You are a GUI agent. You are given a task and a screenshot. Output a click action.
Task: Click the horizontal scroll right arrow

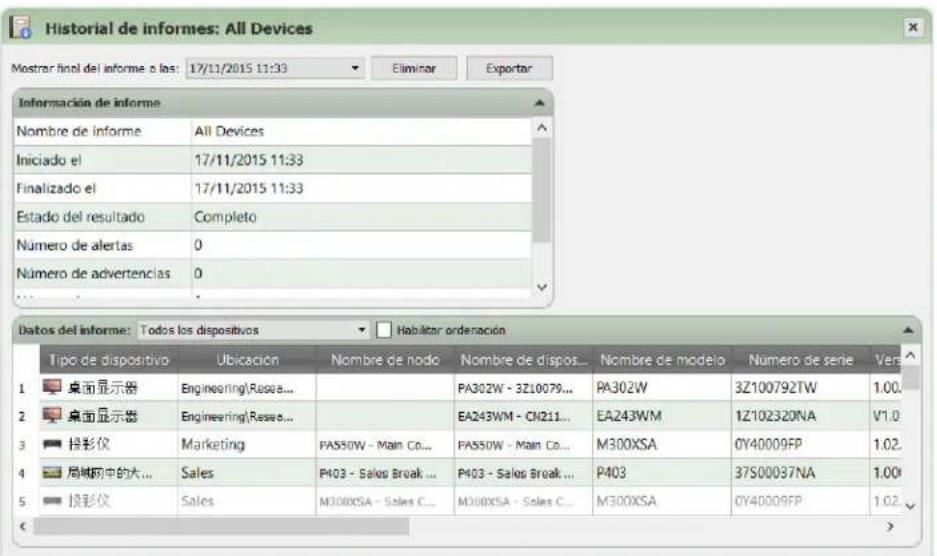[x=890, y=527]
